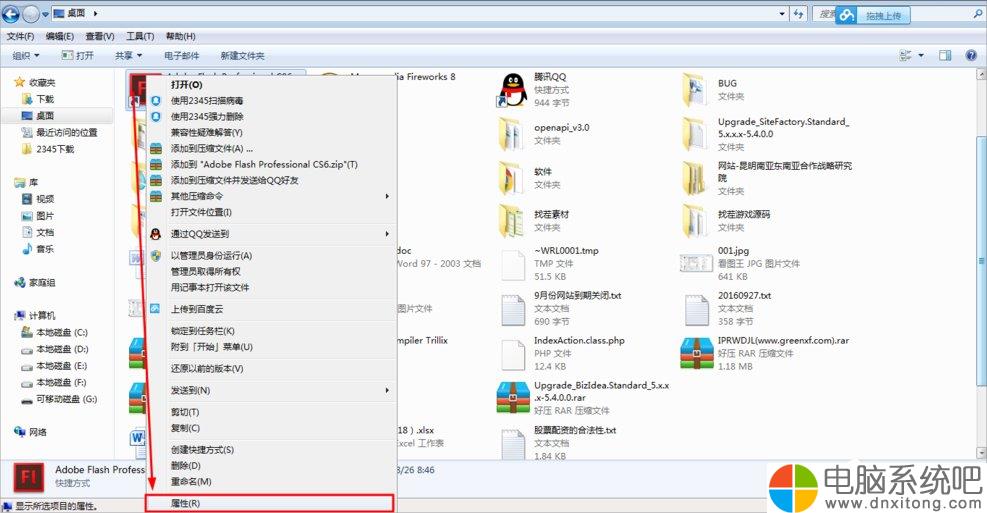Select the 9月份网站到期关闭.txt file icon
The height and width of the screenshot is (513, 987).
coord(513,310)
